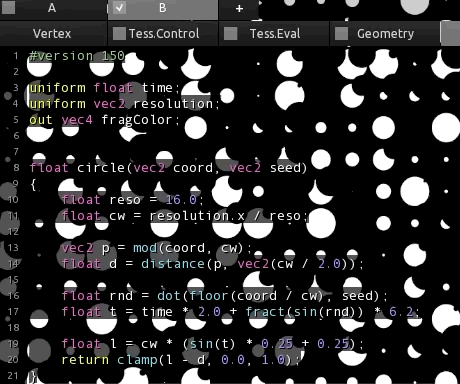Screen dimensions: 460x384
Task: Click 'uniform vec2 resolution;' code line
Action: click(x=124, y=104)
